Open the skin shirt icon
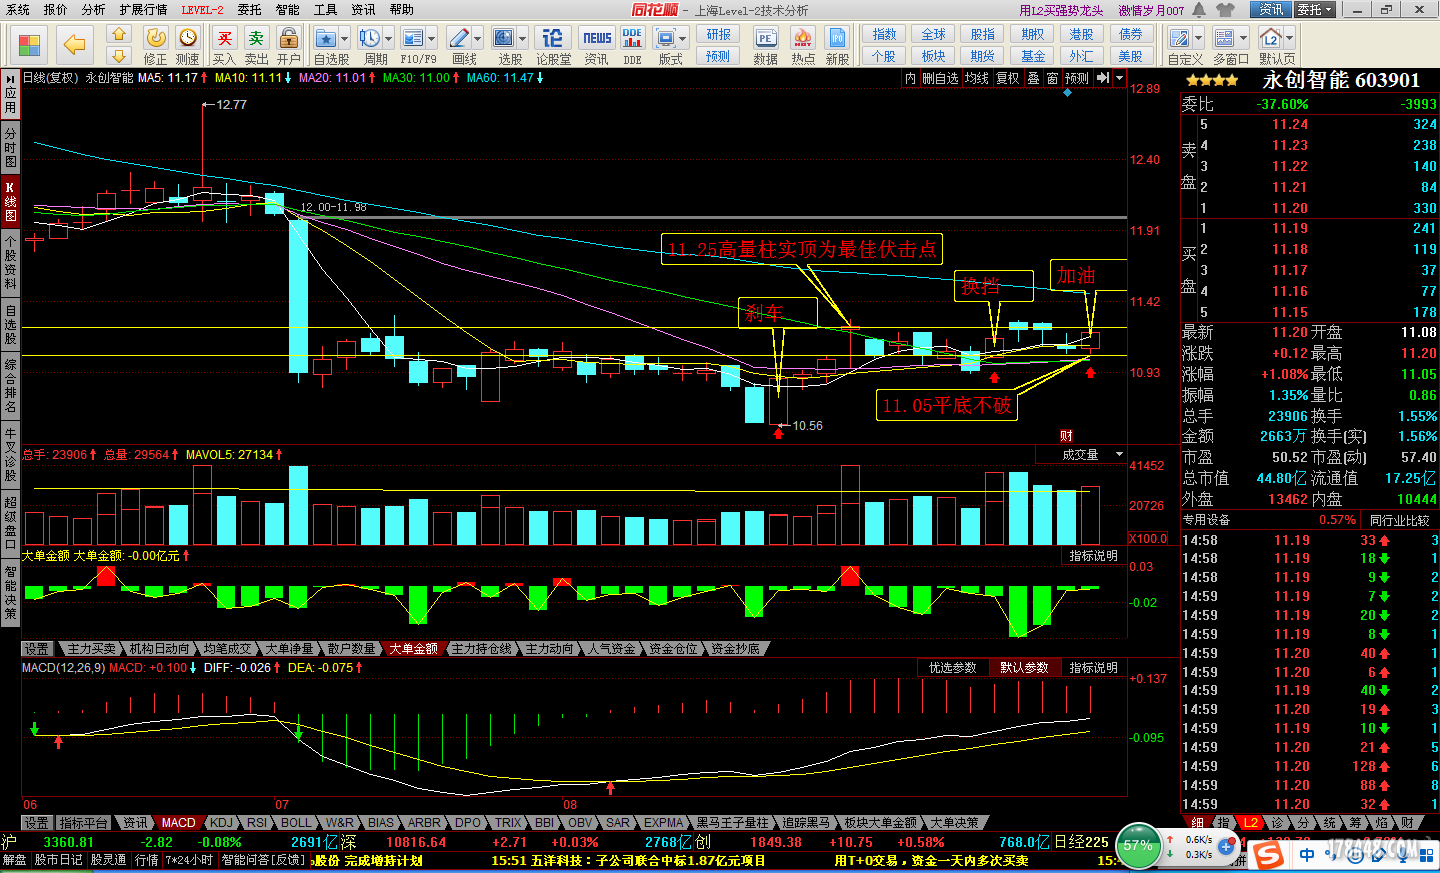 1226,10
